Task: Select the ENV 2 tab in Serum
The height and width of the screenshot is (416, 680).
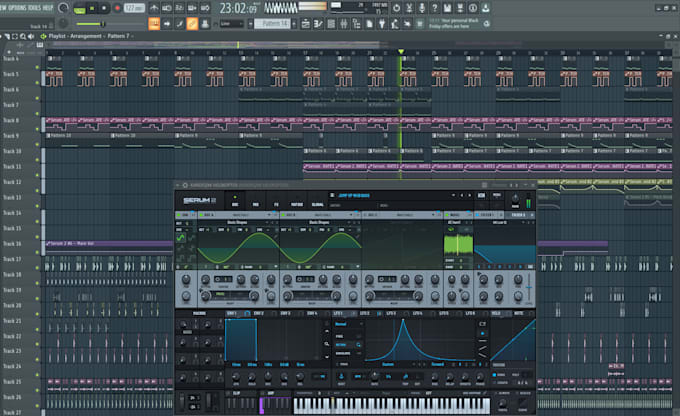Action: point(258,313)
